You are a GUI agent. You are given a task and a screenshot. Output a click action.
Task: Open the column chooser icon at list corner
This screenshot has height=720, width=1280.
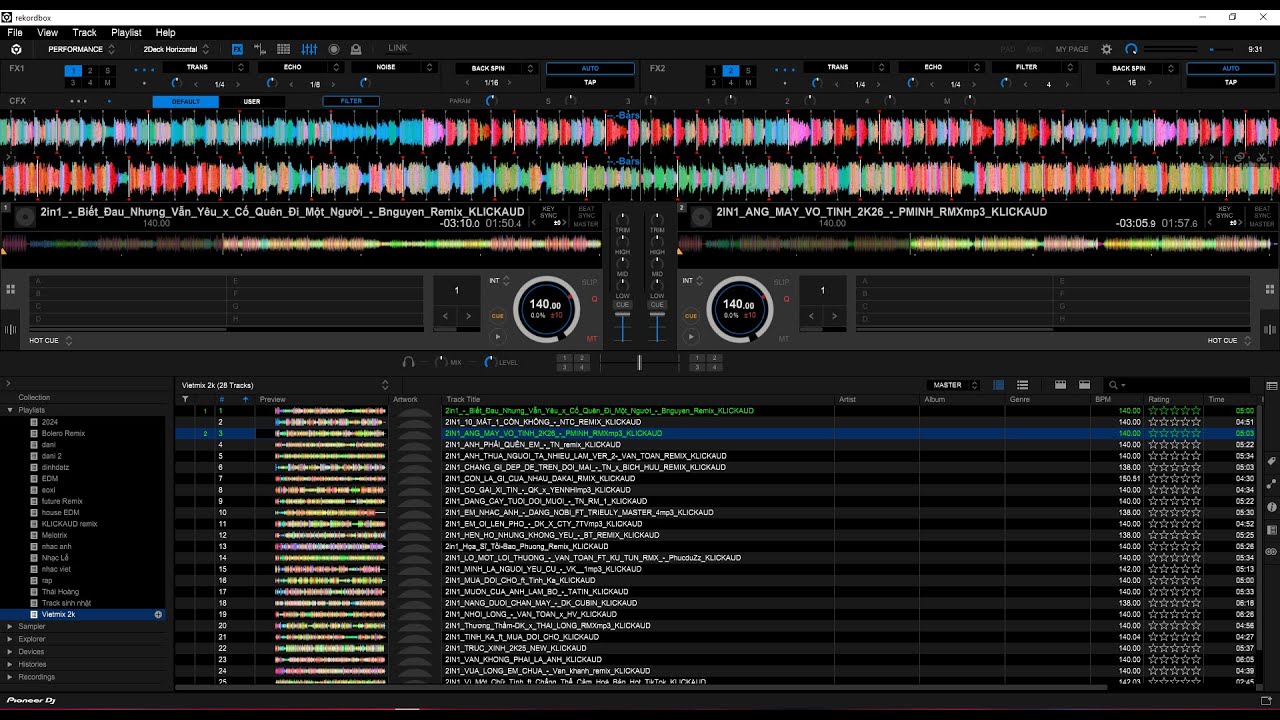pyautogui.click(x=1272, y=386)
